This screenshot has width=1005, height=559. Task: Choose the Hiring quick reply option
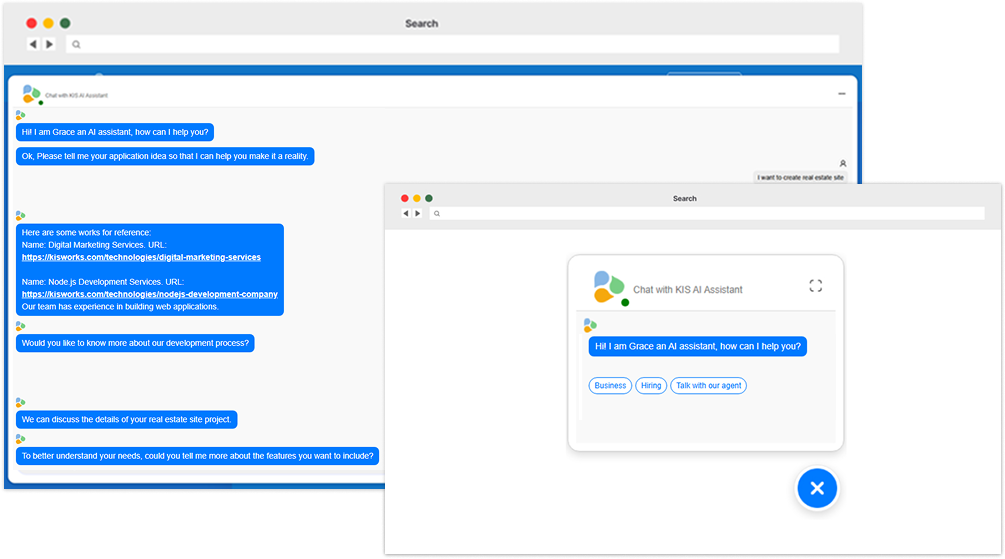(x=651, y=385)
